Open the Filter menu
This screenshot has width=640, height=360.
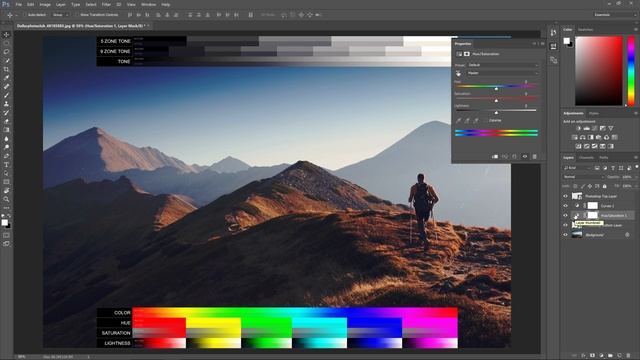[x=106, y=4]
